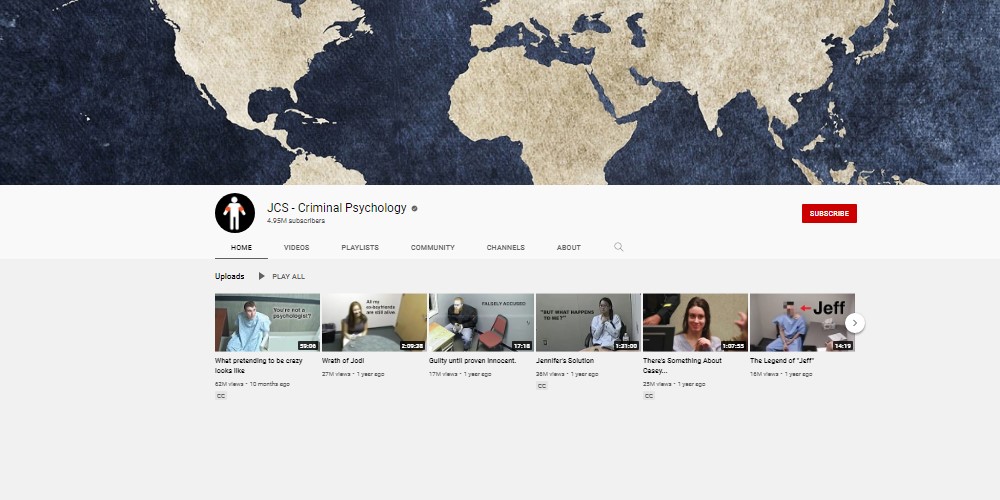The image size is (1000, 500).
Task: Click the '4.95M subscribers' text
Action: [296, 221]
